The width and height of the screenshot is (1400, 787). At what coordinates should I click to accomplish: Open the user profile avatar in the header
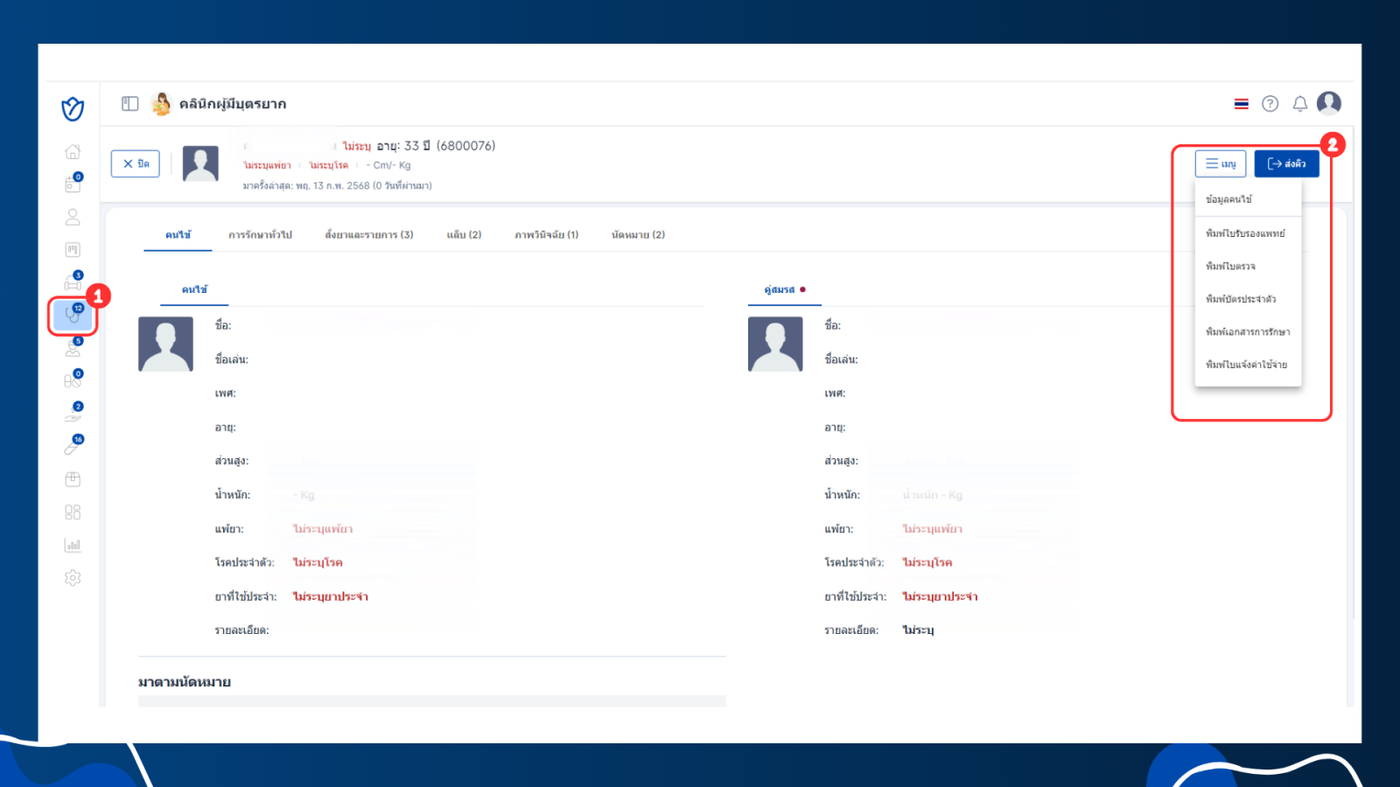1329,103
